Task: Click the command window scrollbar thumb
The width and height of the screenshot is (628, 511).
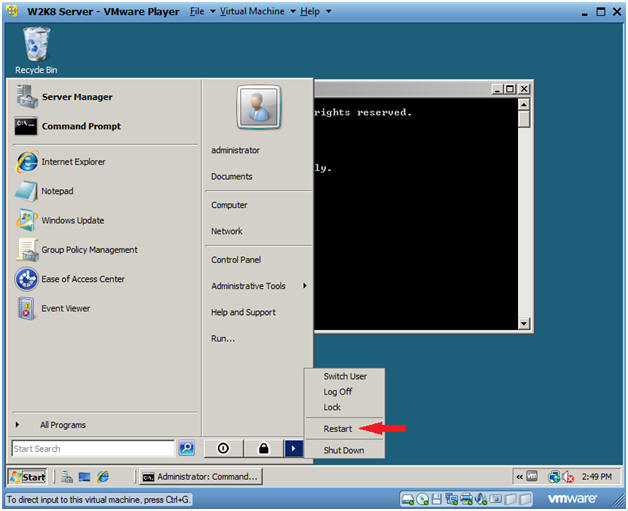Action: (x=524, y=119)
